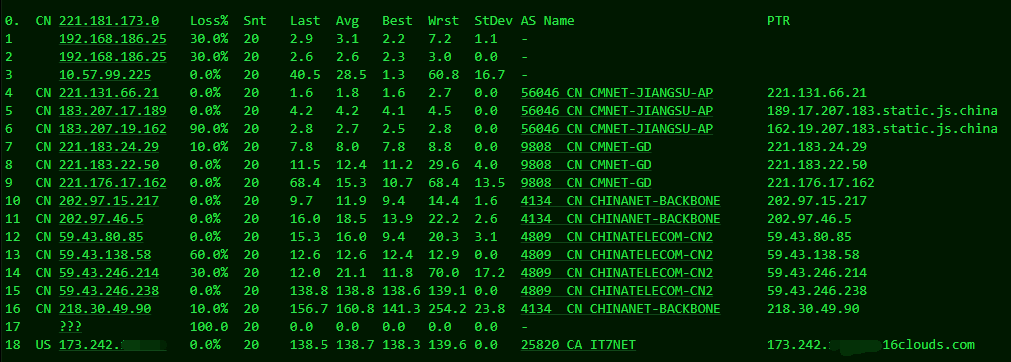Open hop 12 address 59.43.80.85
This screenshot has height=362, width=1011.
[x=101, y=237]
